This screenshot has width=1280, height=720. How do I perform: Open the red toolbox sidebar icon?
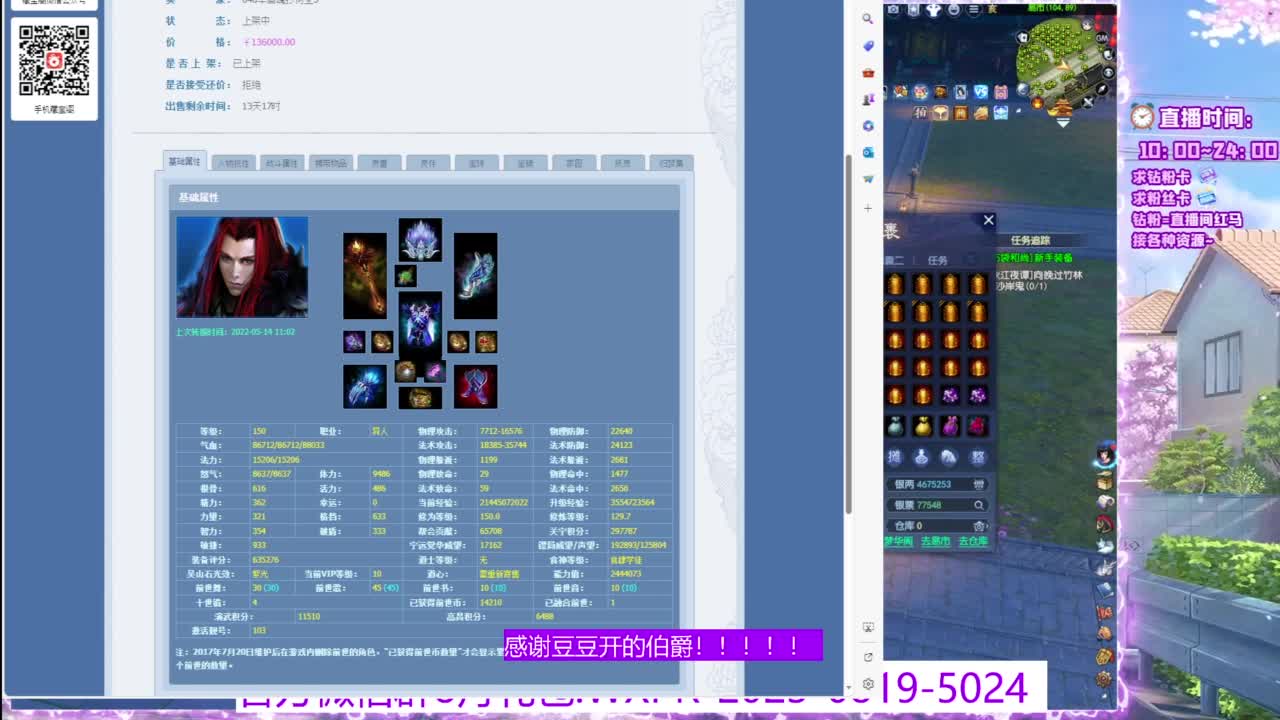coord(868,73)
